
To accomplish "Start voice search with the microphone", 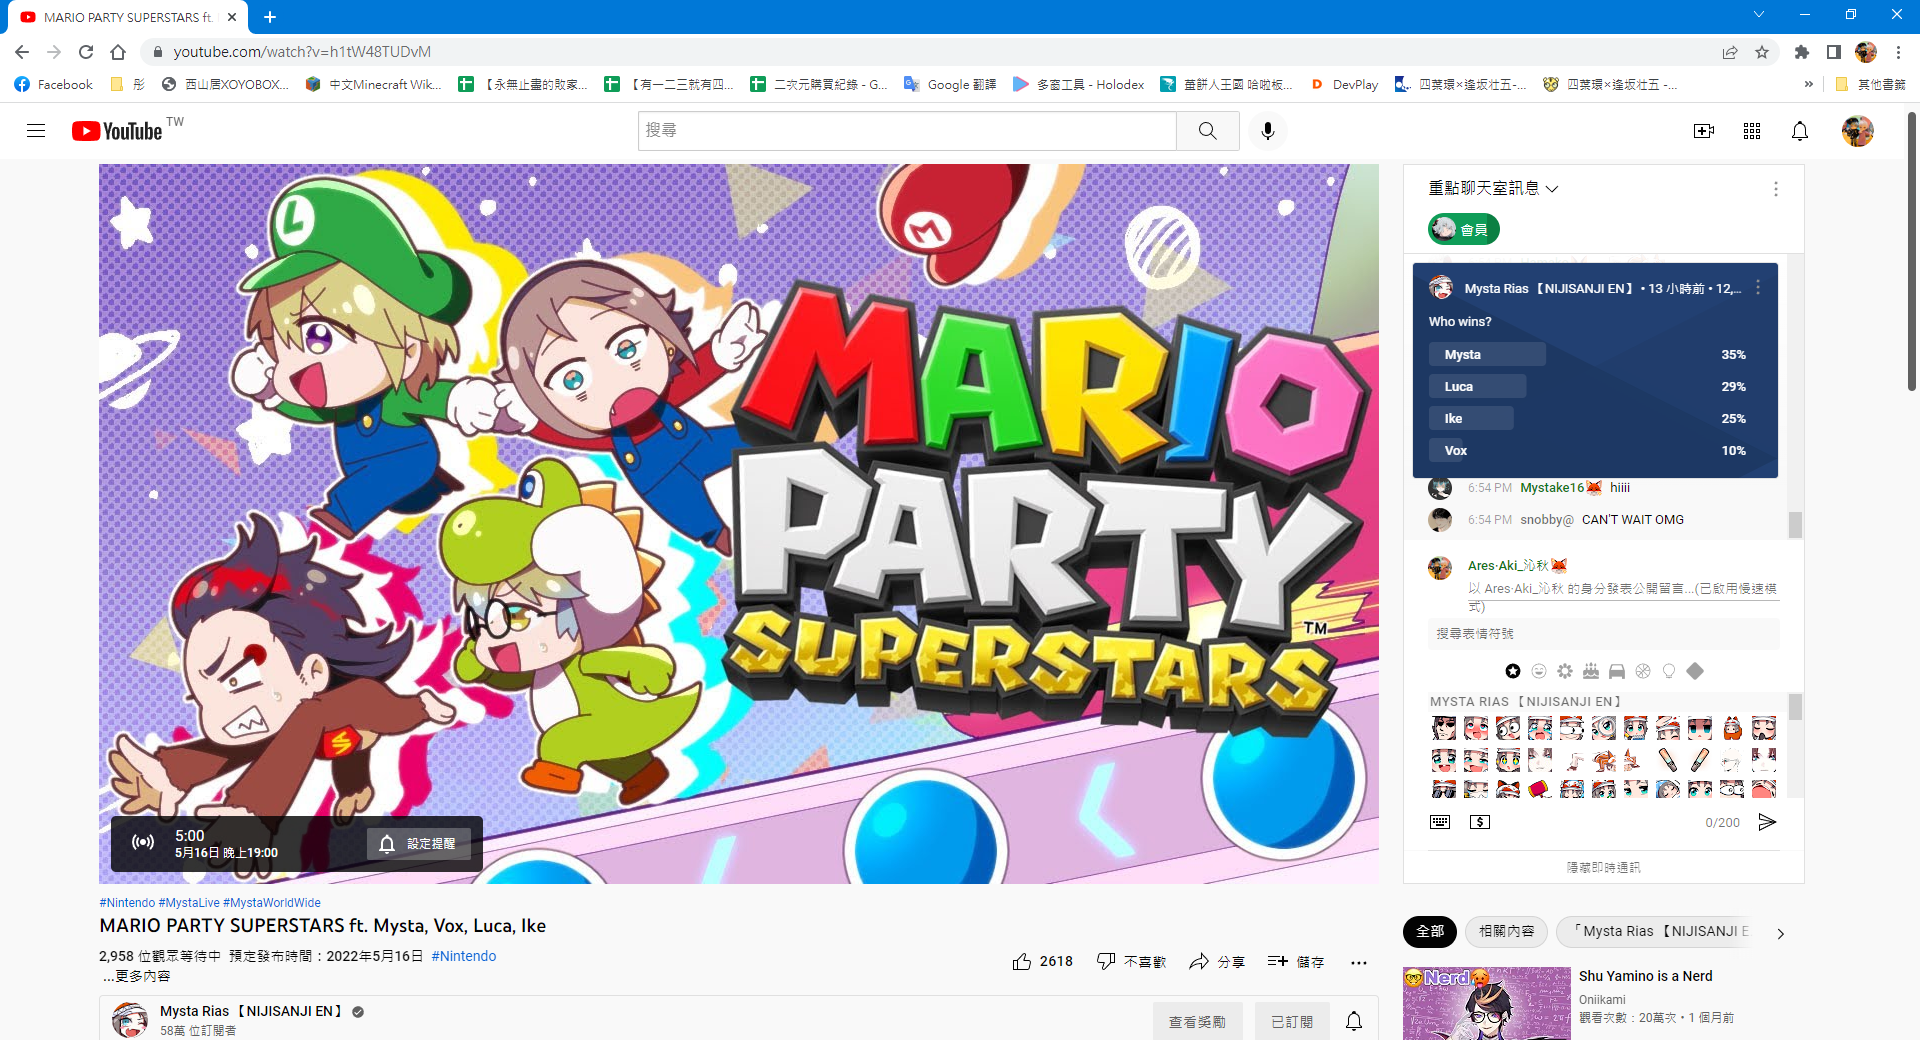I will coord(1268,131).
